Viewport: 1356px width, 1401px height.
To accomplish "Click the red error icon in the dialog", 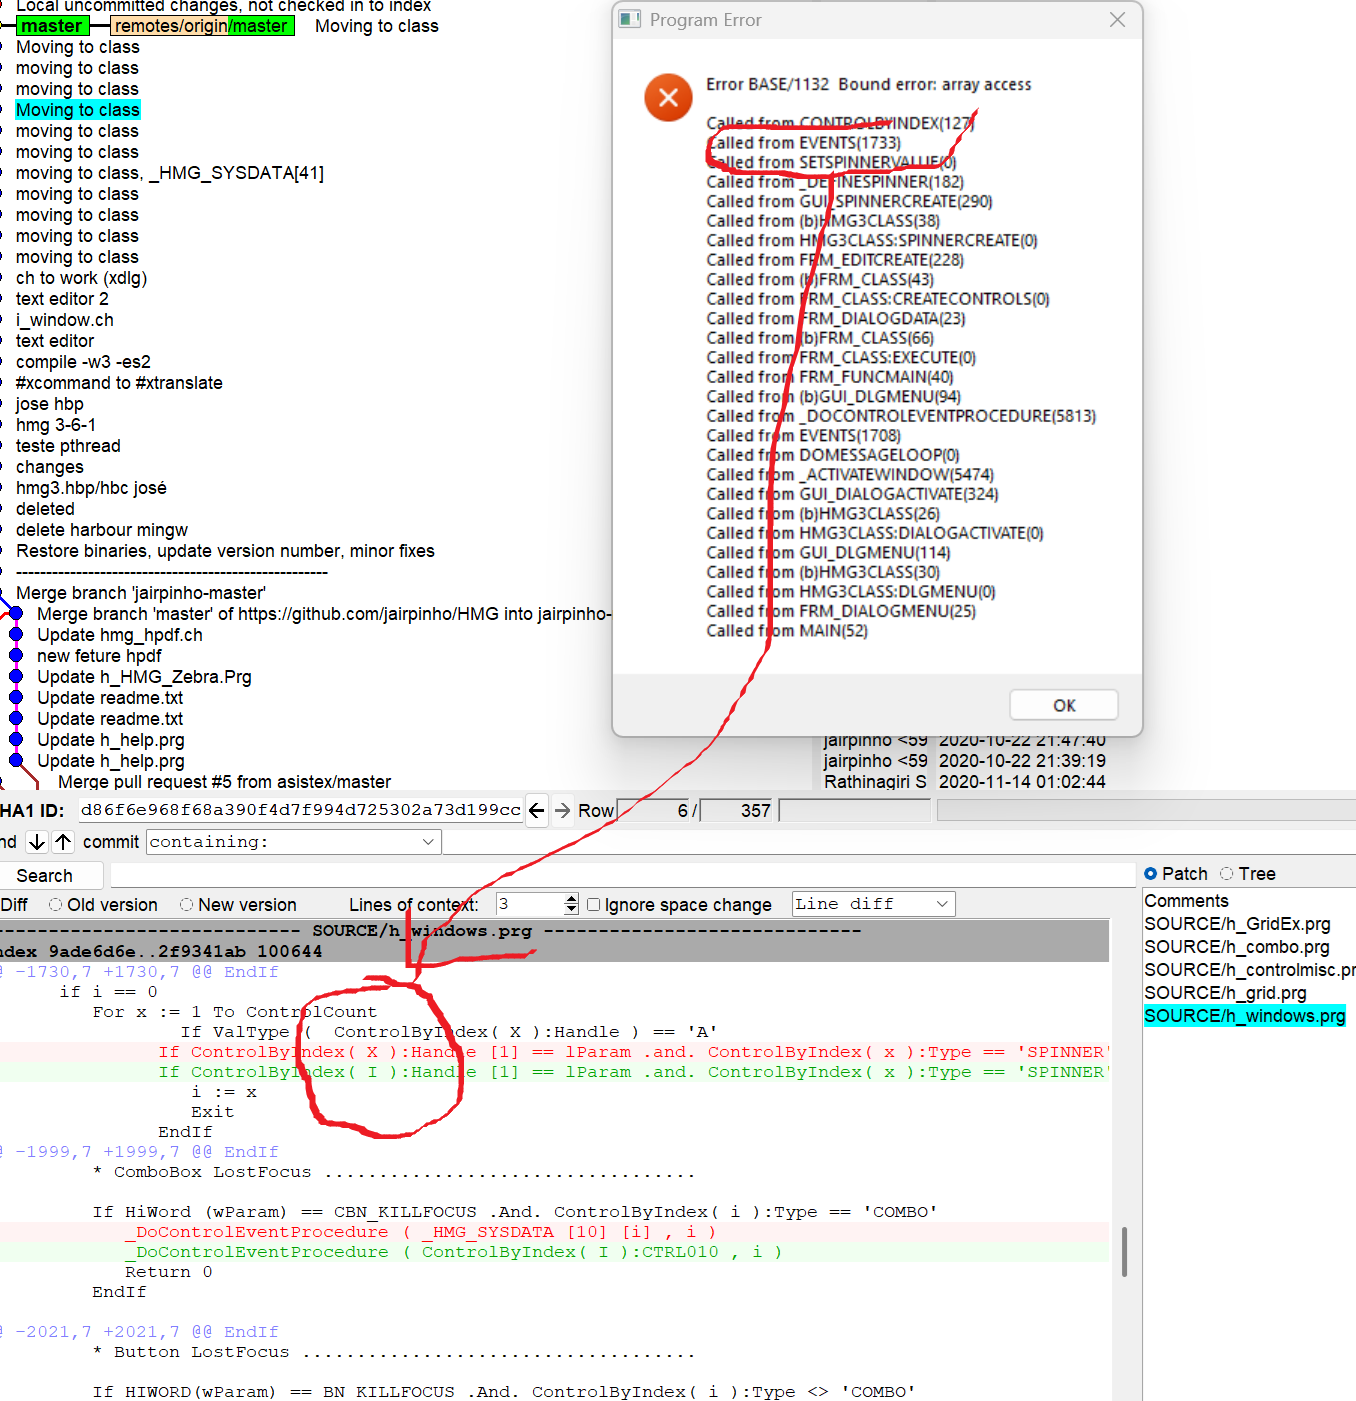I will pos(668,98).
